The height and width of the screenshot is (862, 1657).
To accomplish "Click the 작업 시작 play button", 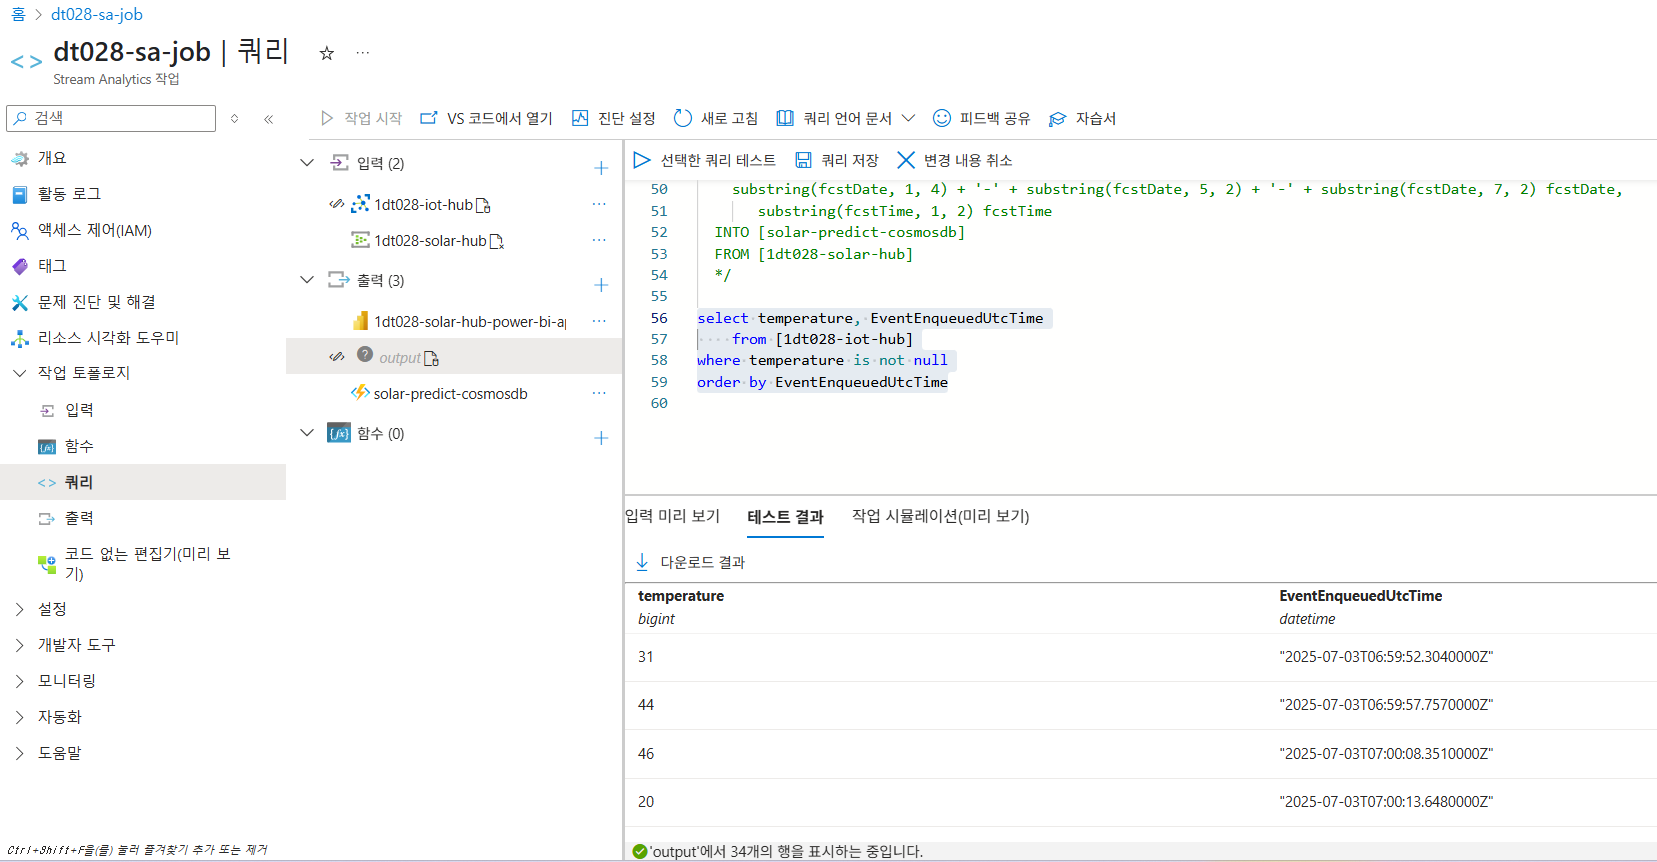I will pyautogui.click(x=361, y=118).
